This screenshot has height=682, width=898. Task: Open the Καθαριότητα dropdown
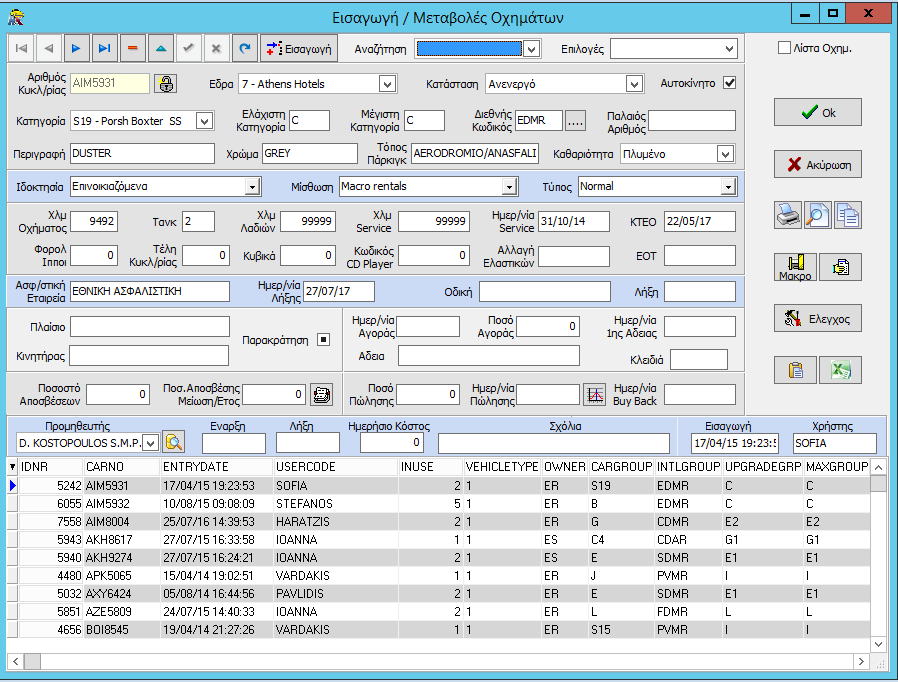[726, 154]
